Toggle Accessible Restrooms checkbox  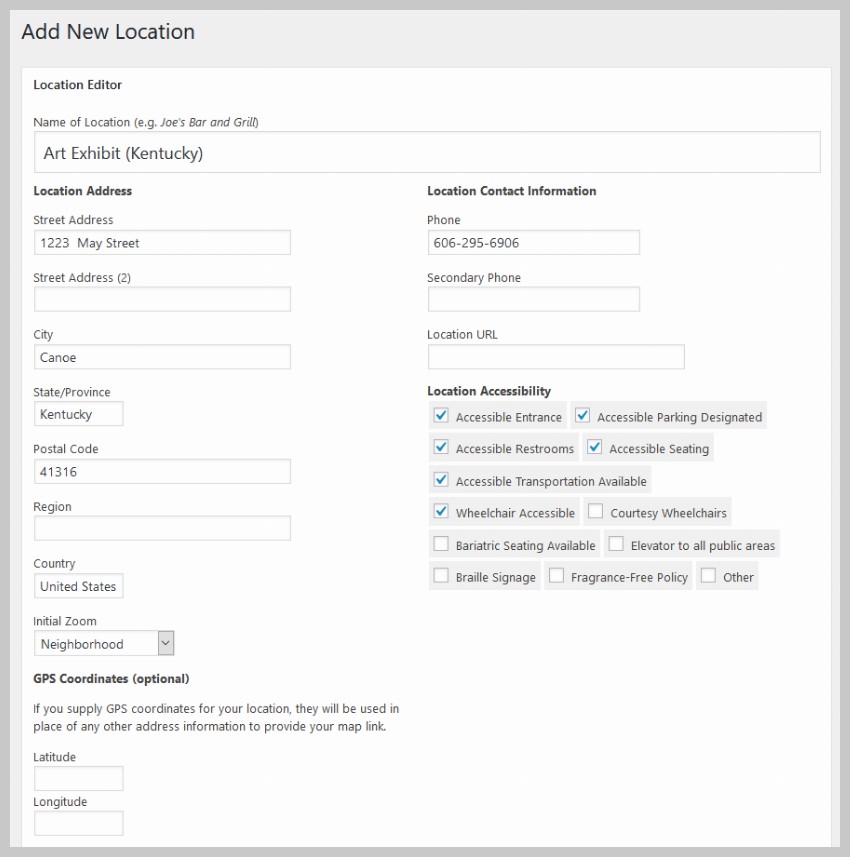pos(441,448)
